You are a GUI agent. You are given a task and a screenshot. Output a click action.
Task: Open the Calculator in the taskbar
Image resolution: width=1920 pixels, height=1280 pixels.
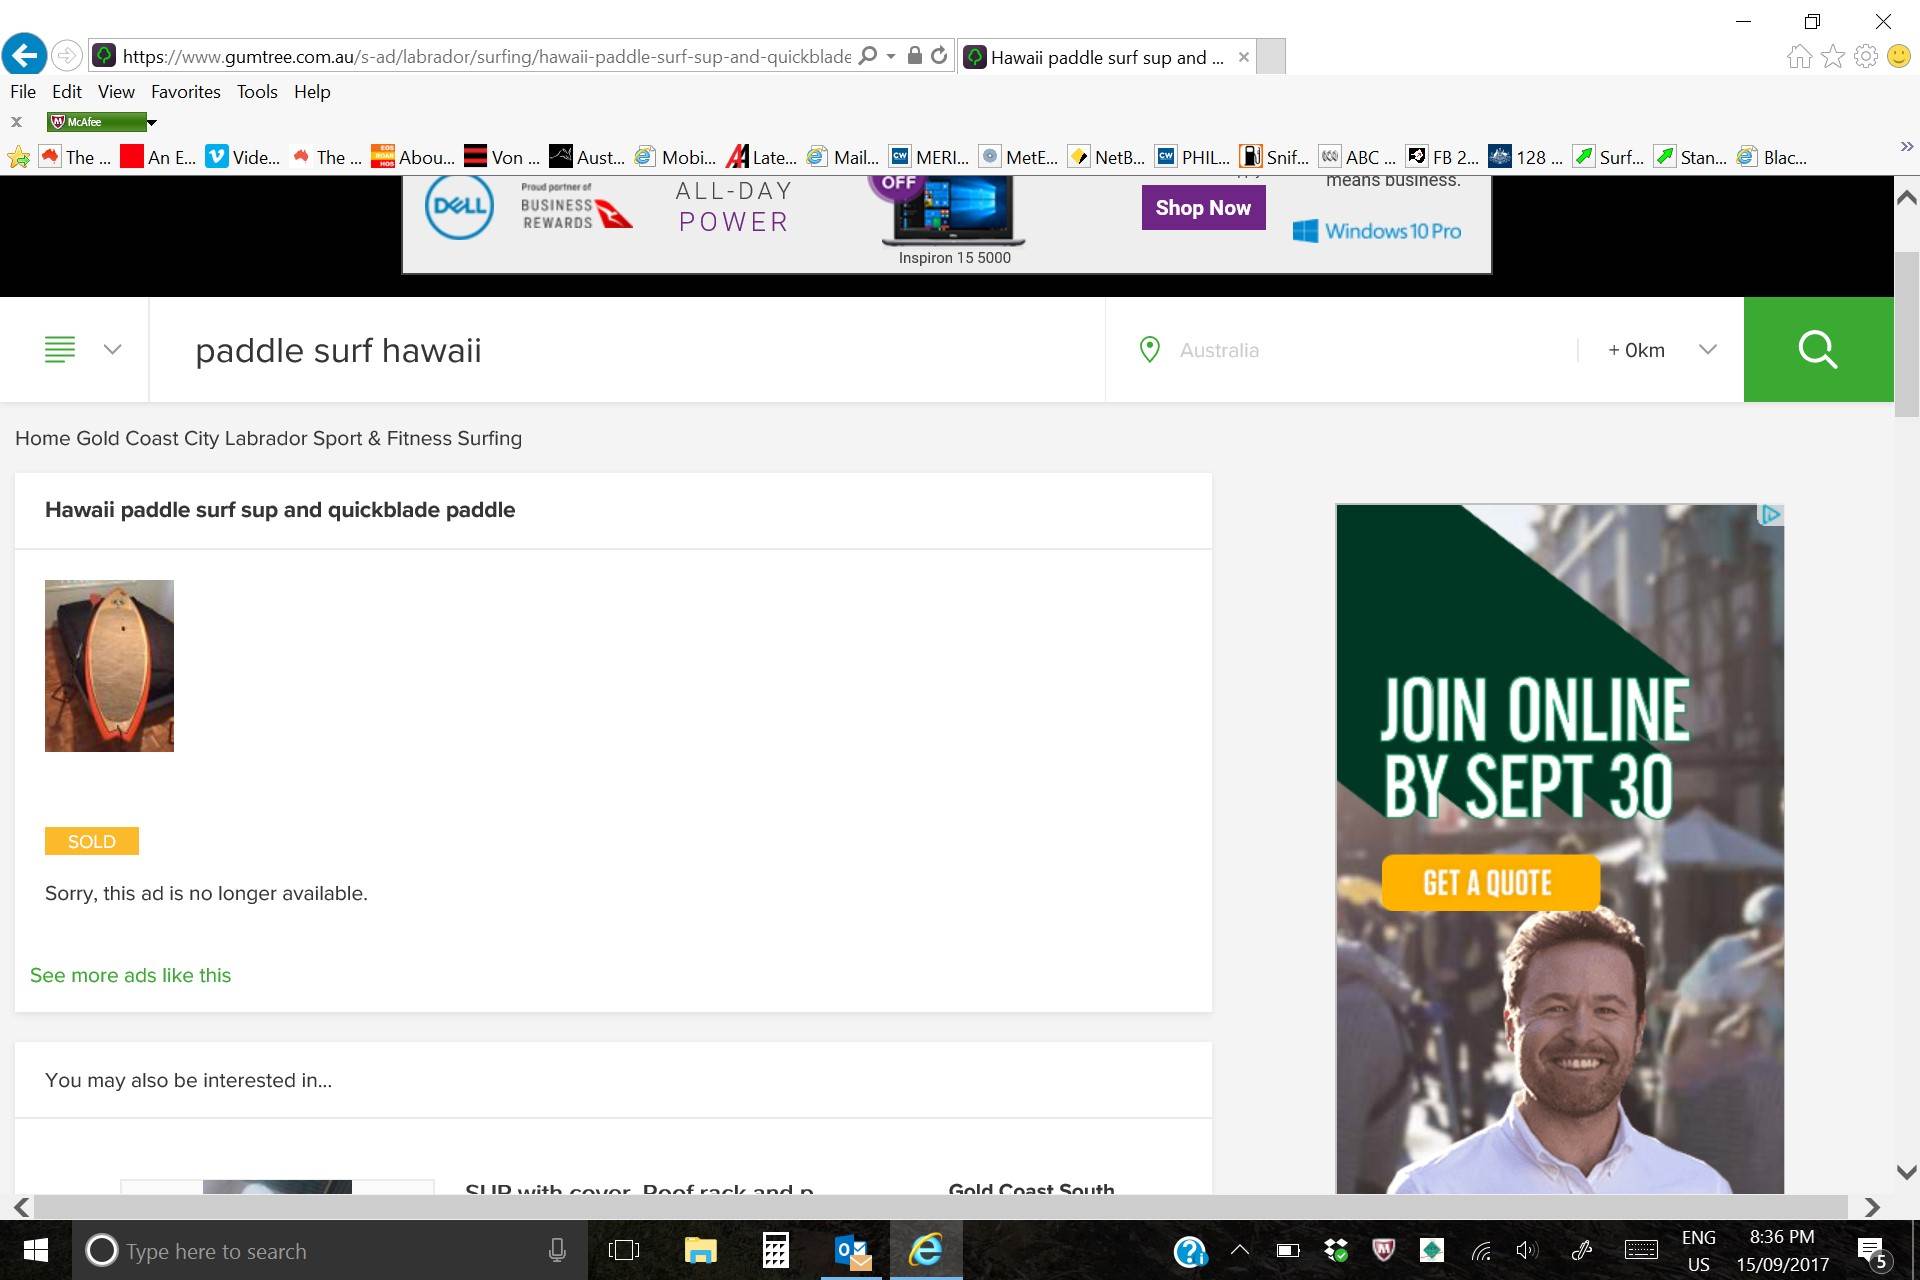point(775,1250)
